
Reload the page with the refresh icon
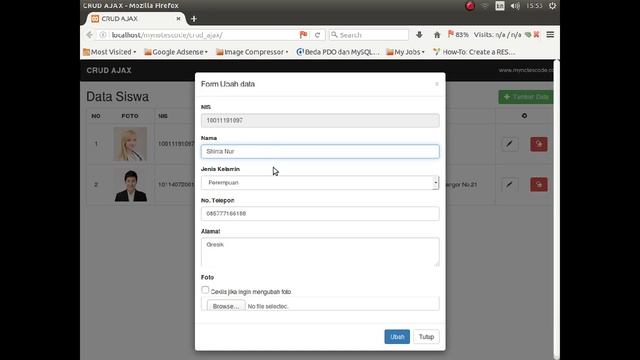318,35
